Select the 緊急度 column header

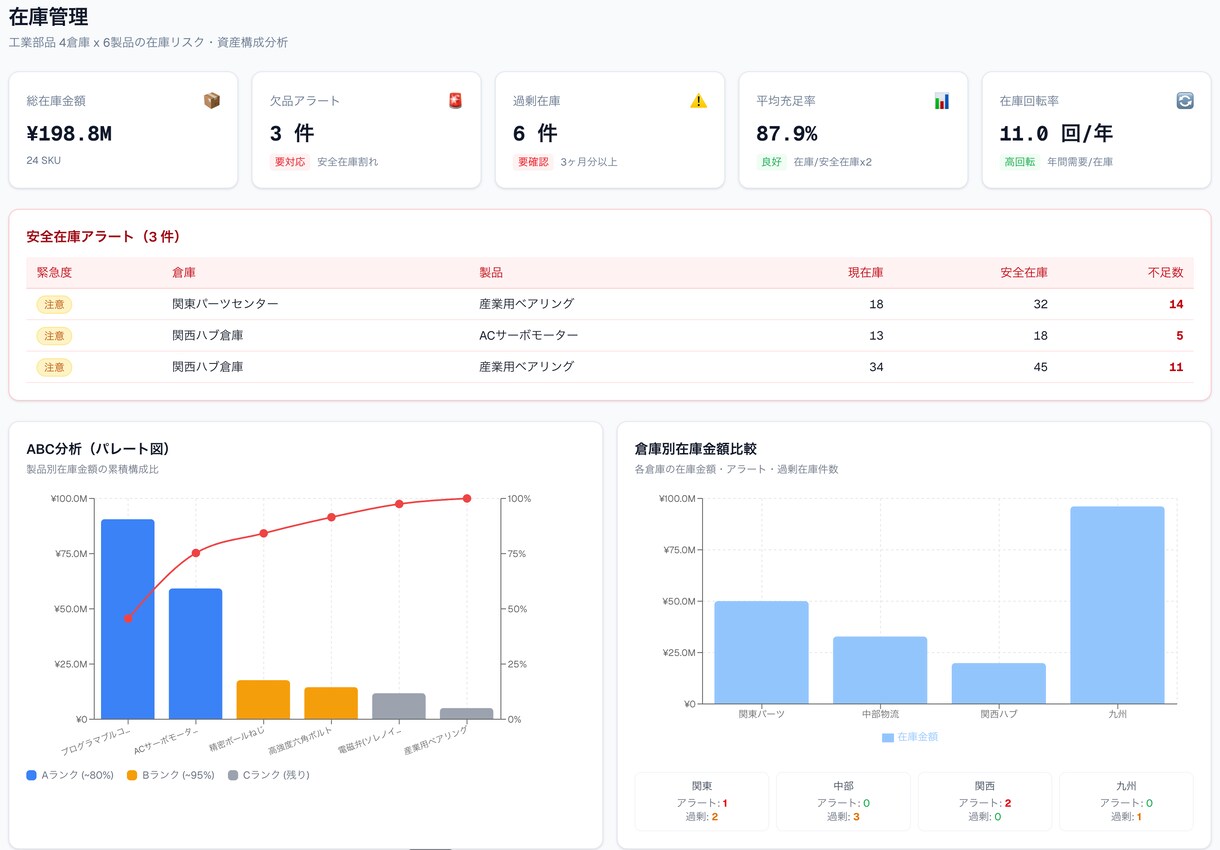(54, 273)
